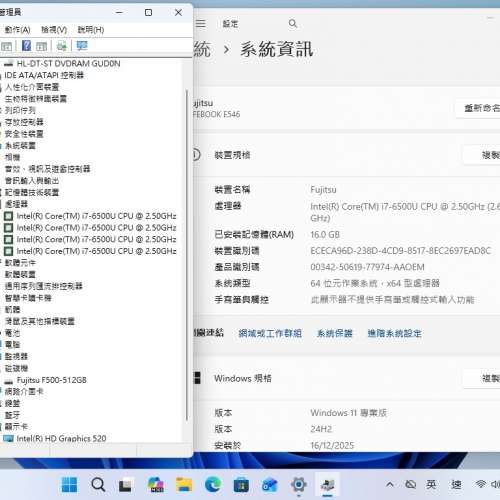Toggle the action pane toolbar icon
500x500 pixels.
[x=42, y=46]
